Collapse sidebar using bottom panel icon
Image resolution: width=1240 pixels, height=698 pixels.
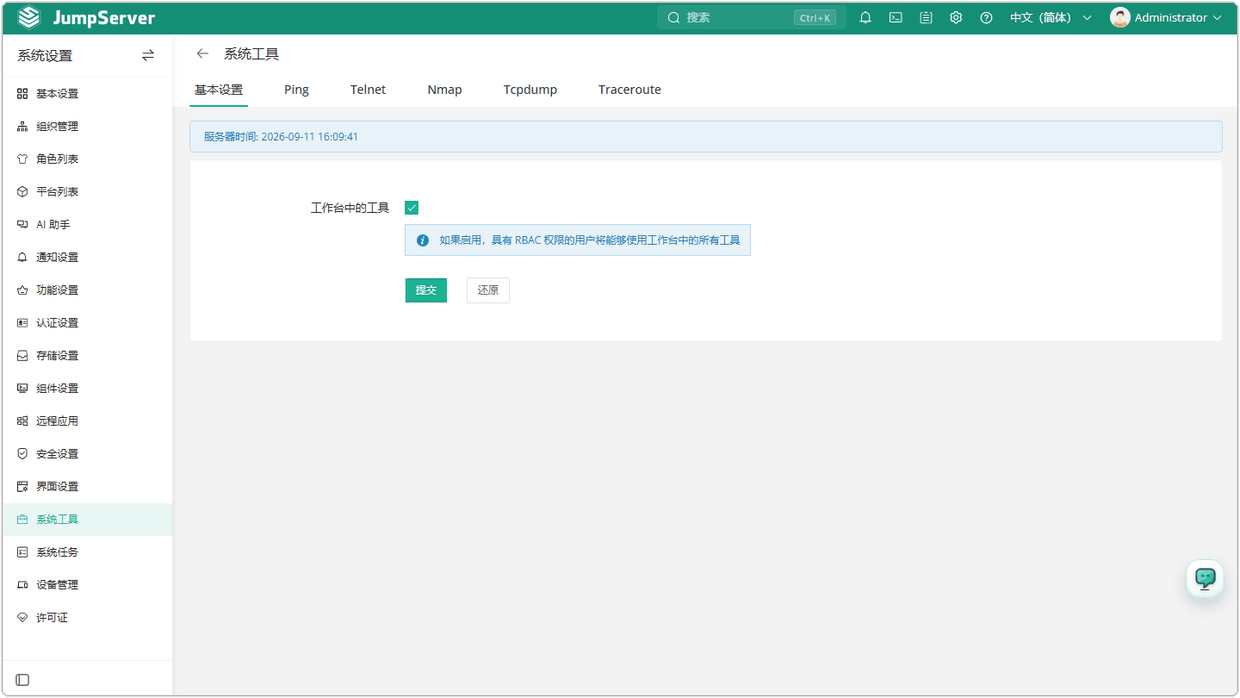tap(22, 680)
